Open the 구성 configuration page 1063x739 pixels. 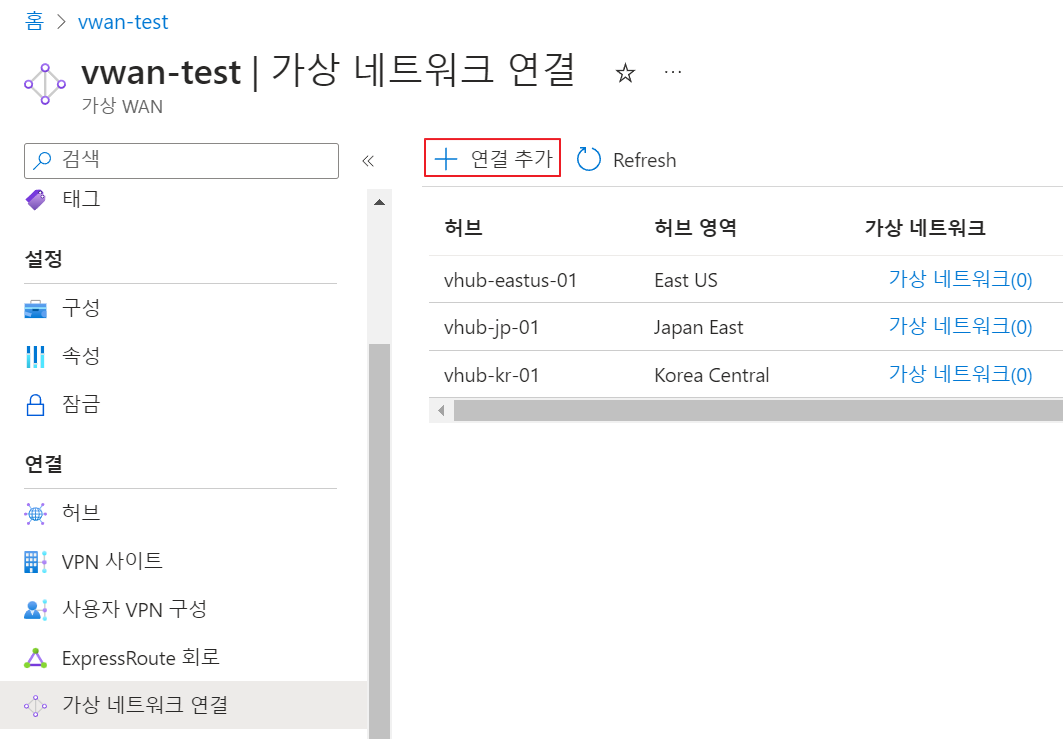(x=81, y=308)
